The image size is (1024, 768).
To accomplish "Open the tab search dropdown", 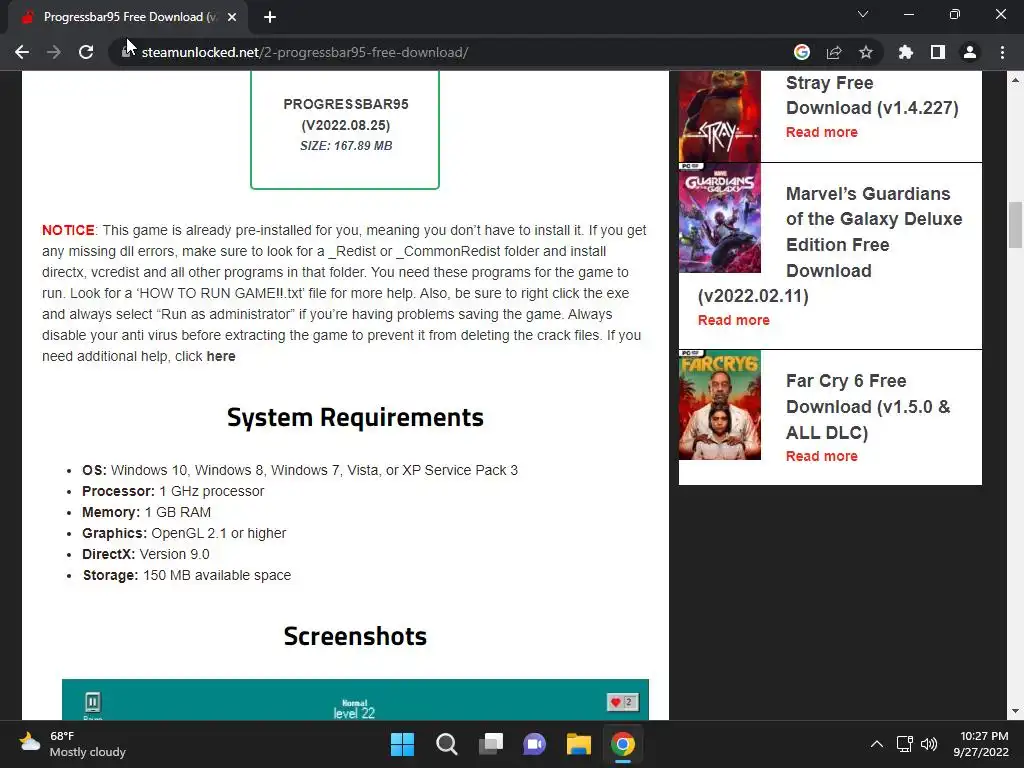I will point(863,14).
